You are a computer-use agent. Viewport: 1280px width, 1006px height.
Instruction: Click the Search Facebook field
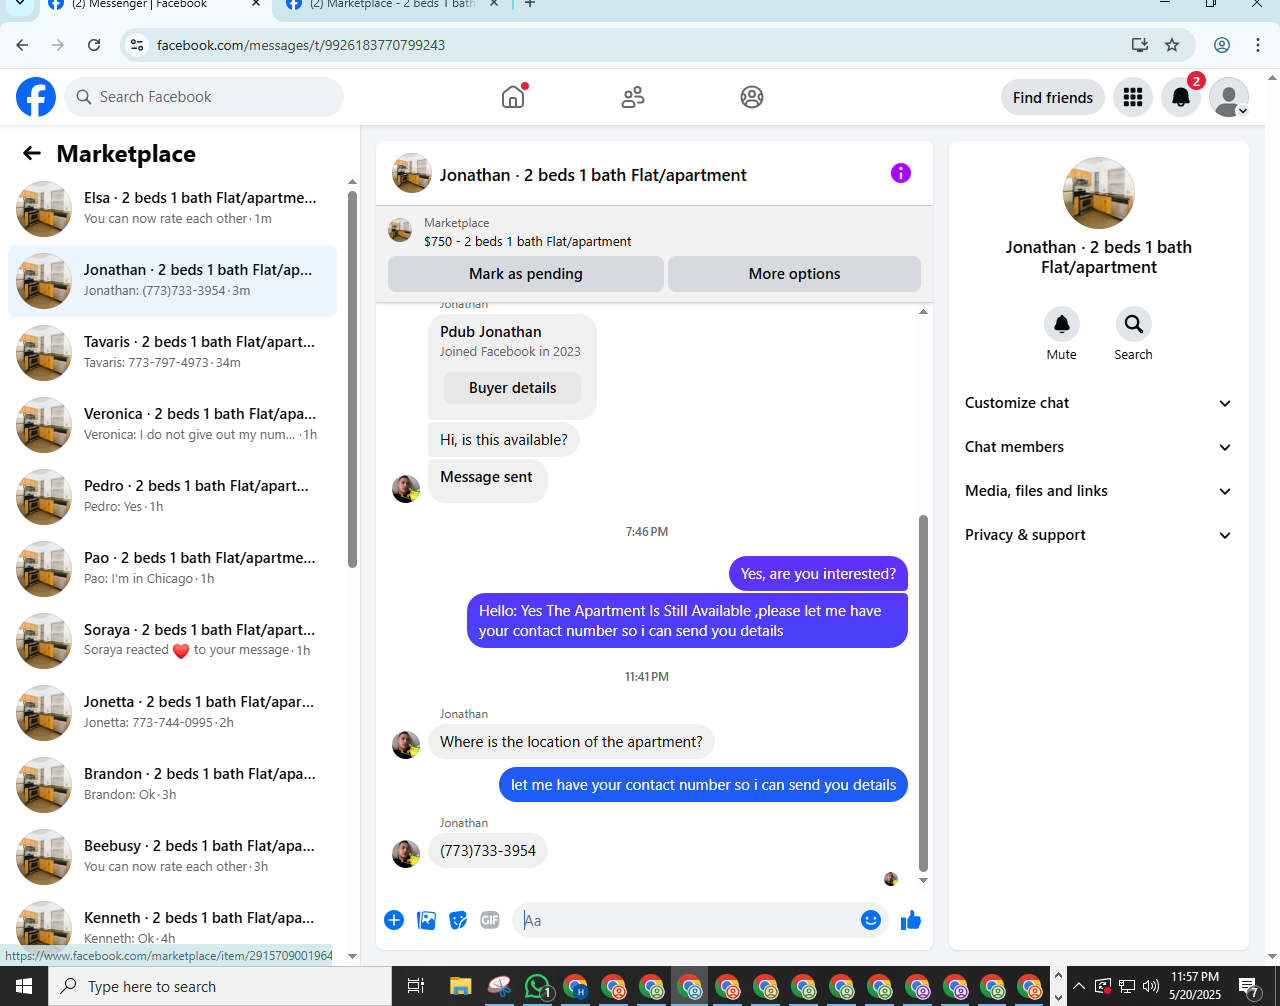click(x=204, y=97)
